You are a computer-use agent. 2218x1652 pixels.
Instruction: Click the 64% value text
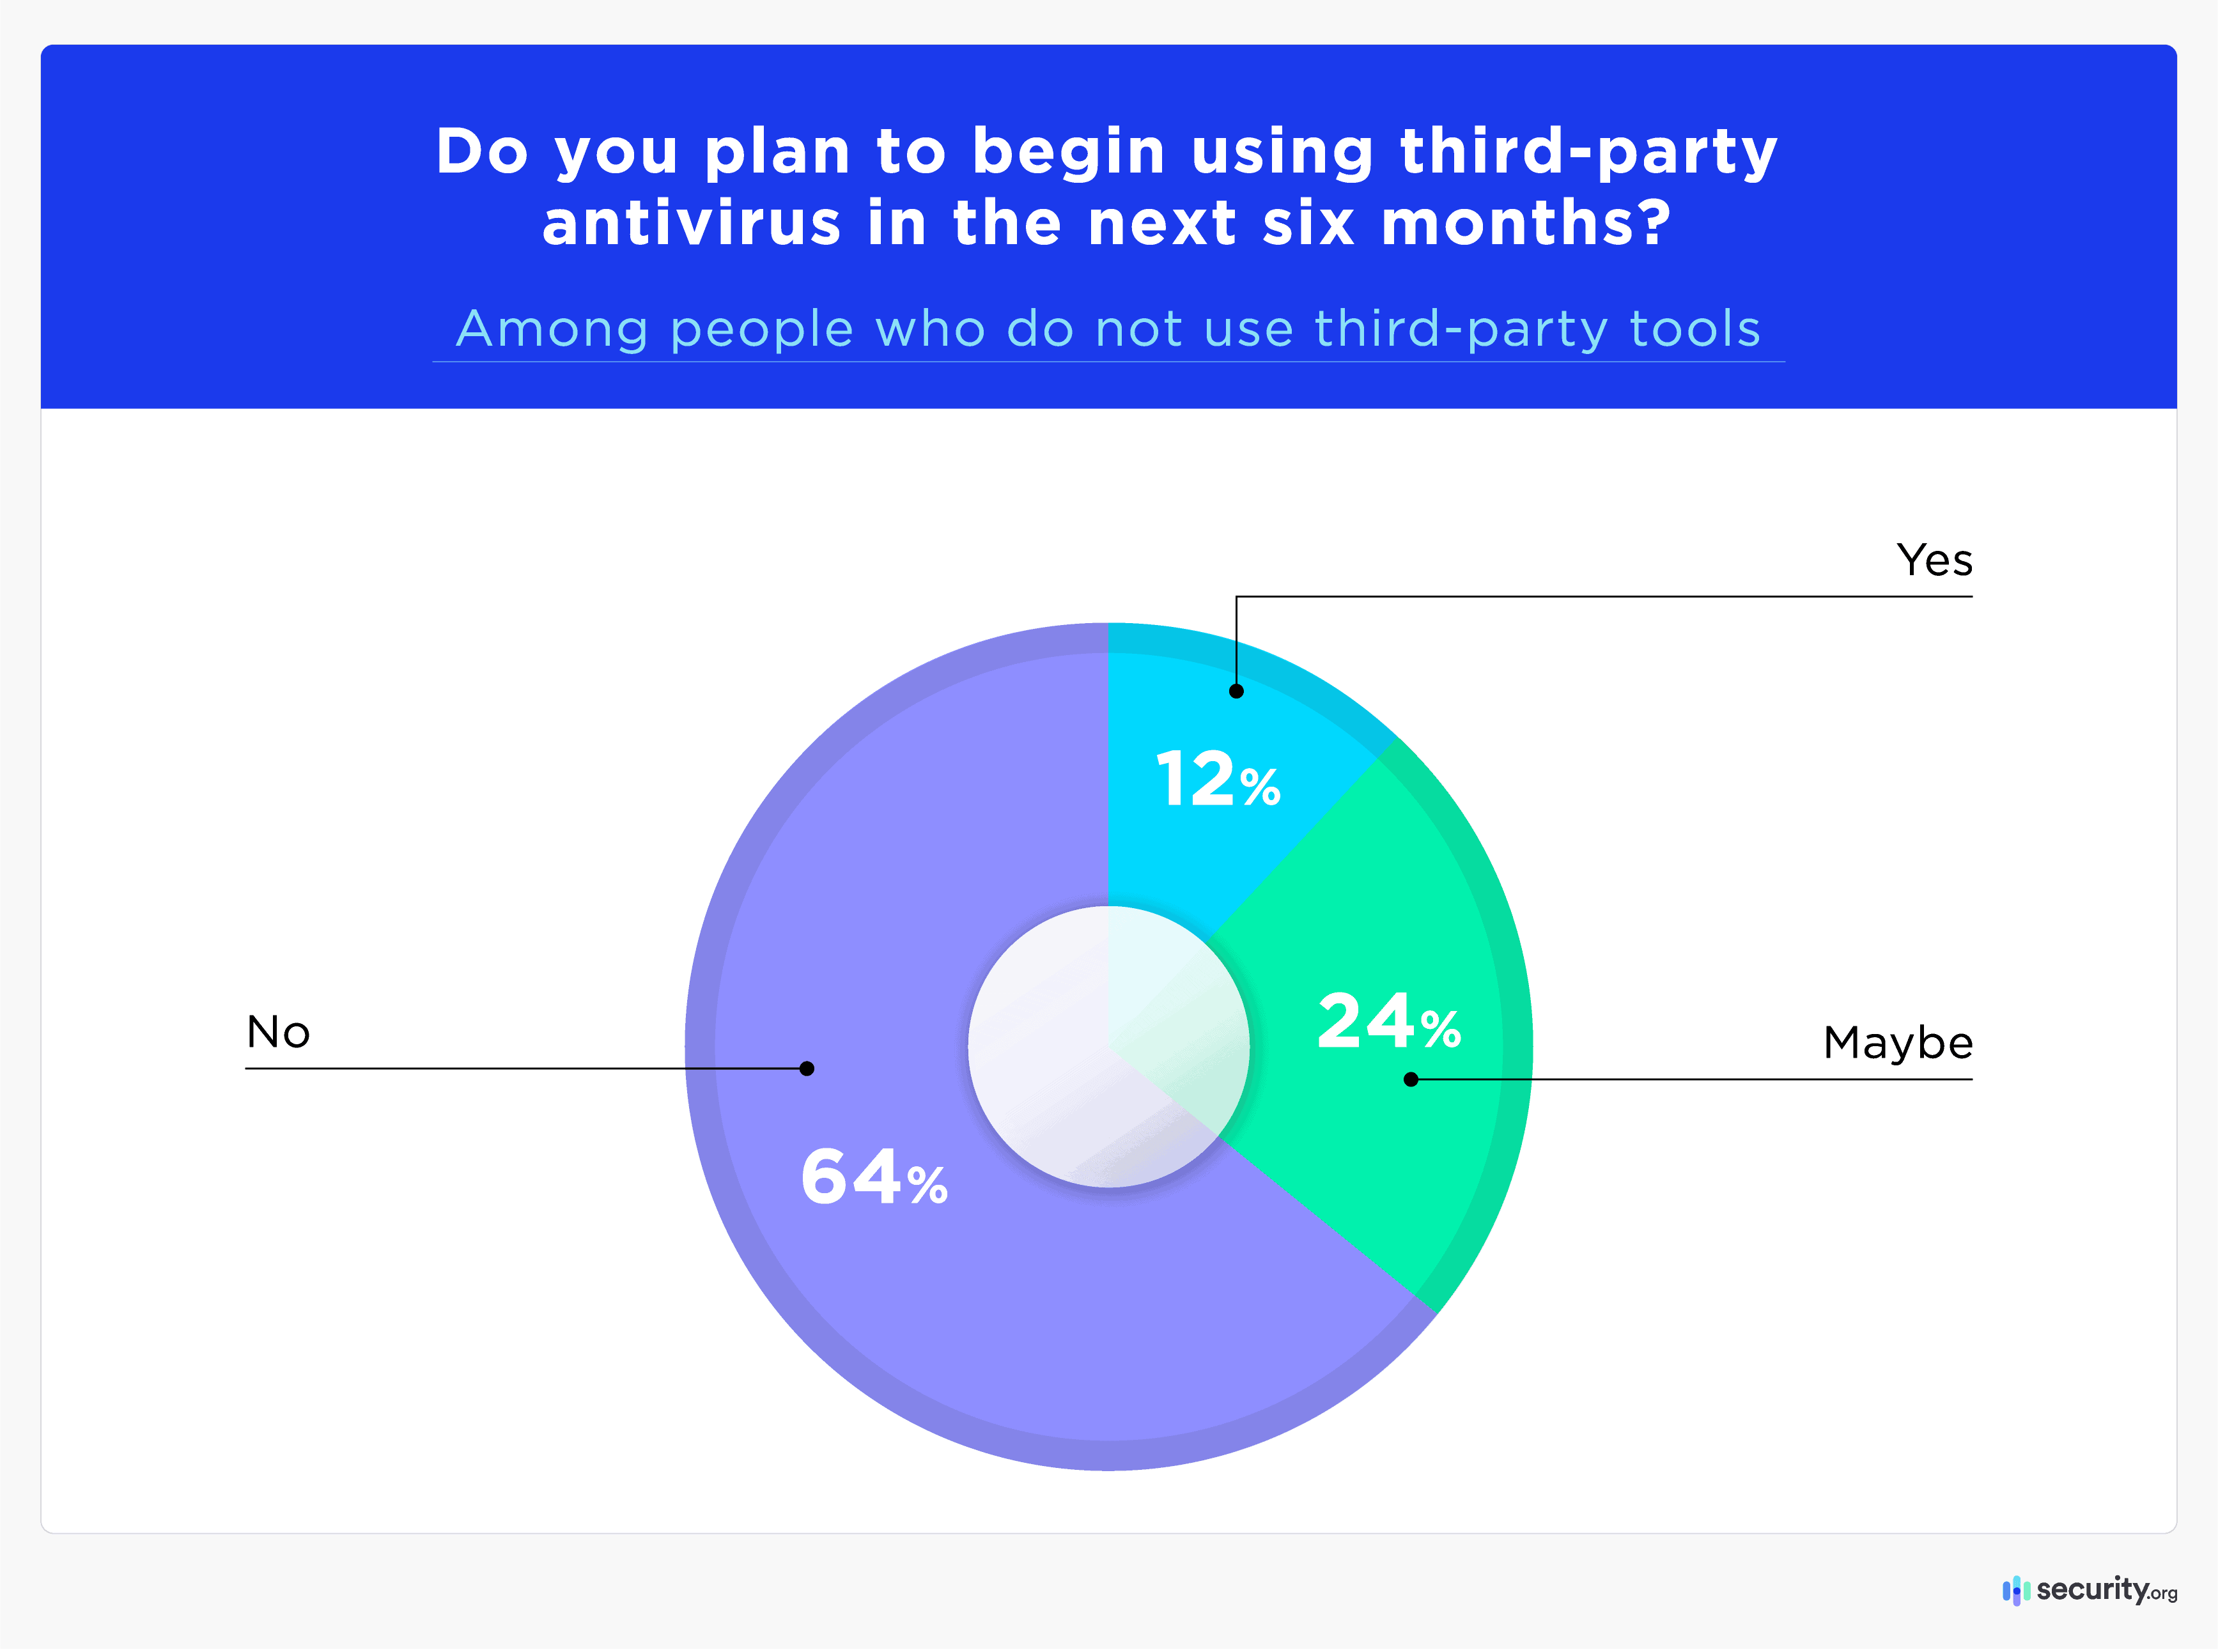click(873, 1178)
